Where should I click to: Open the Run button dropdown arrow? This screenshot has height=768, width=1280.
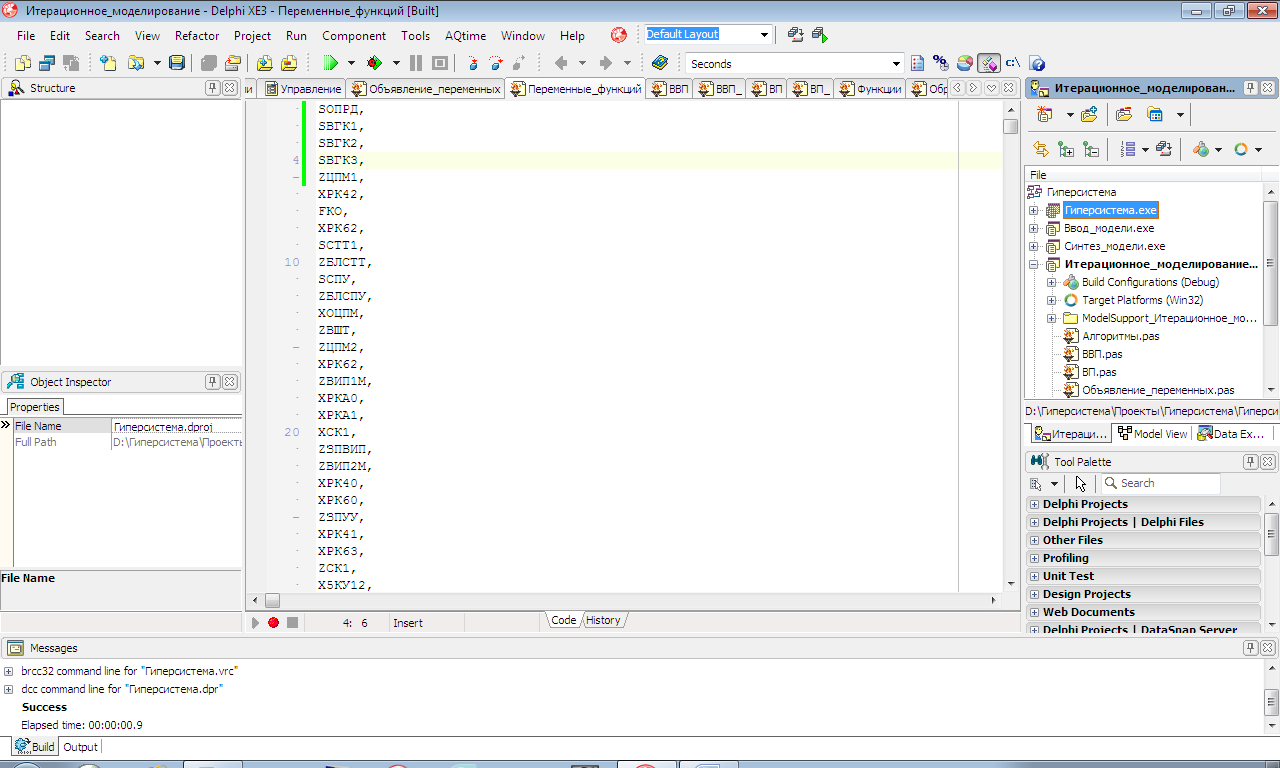pos(351,63)
